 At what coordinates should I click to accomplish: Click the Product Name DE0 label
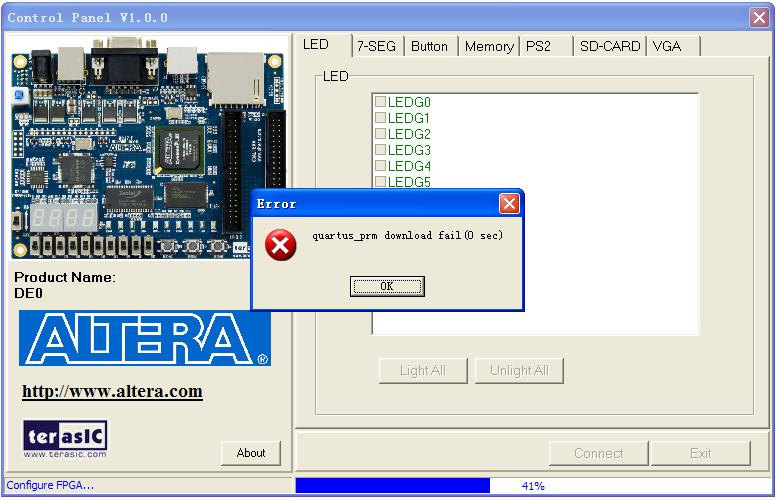pyautogui.click(x=65, y=285)
